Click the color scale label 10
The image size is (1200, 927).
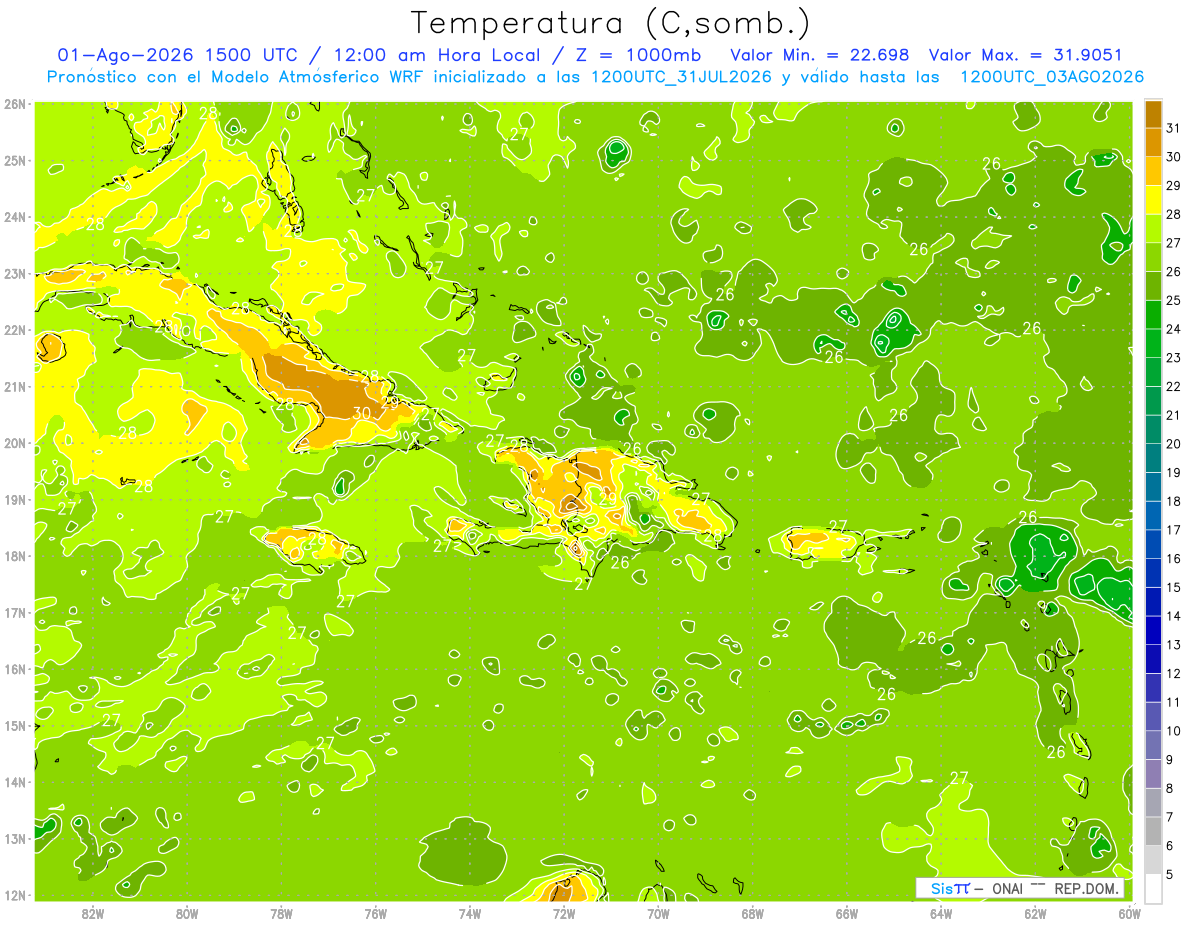point(1174,730)
